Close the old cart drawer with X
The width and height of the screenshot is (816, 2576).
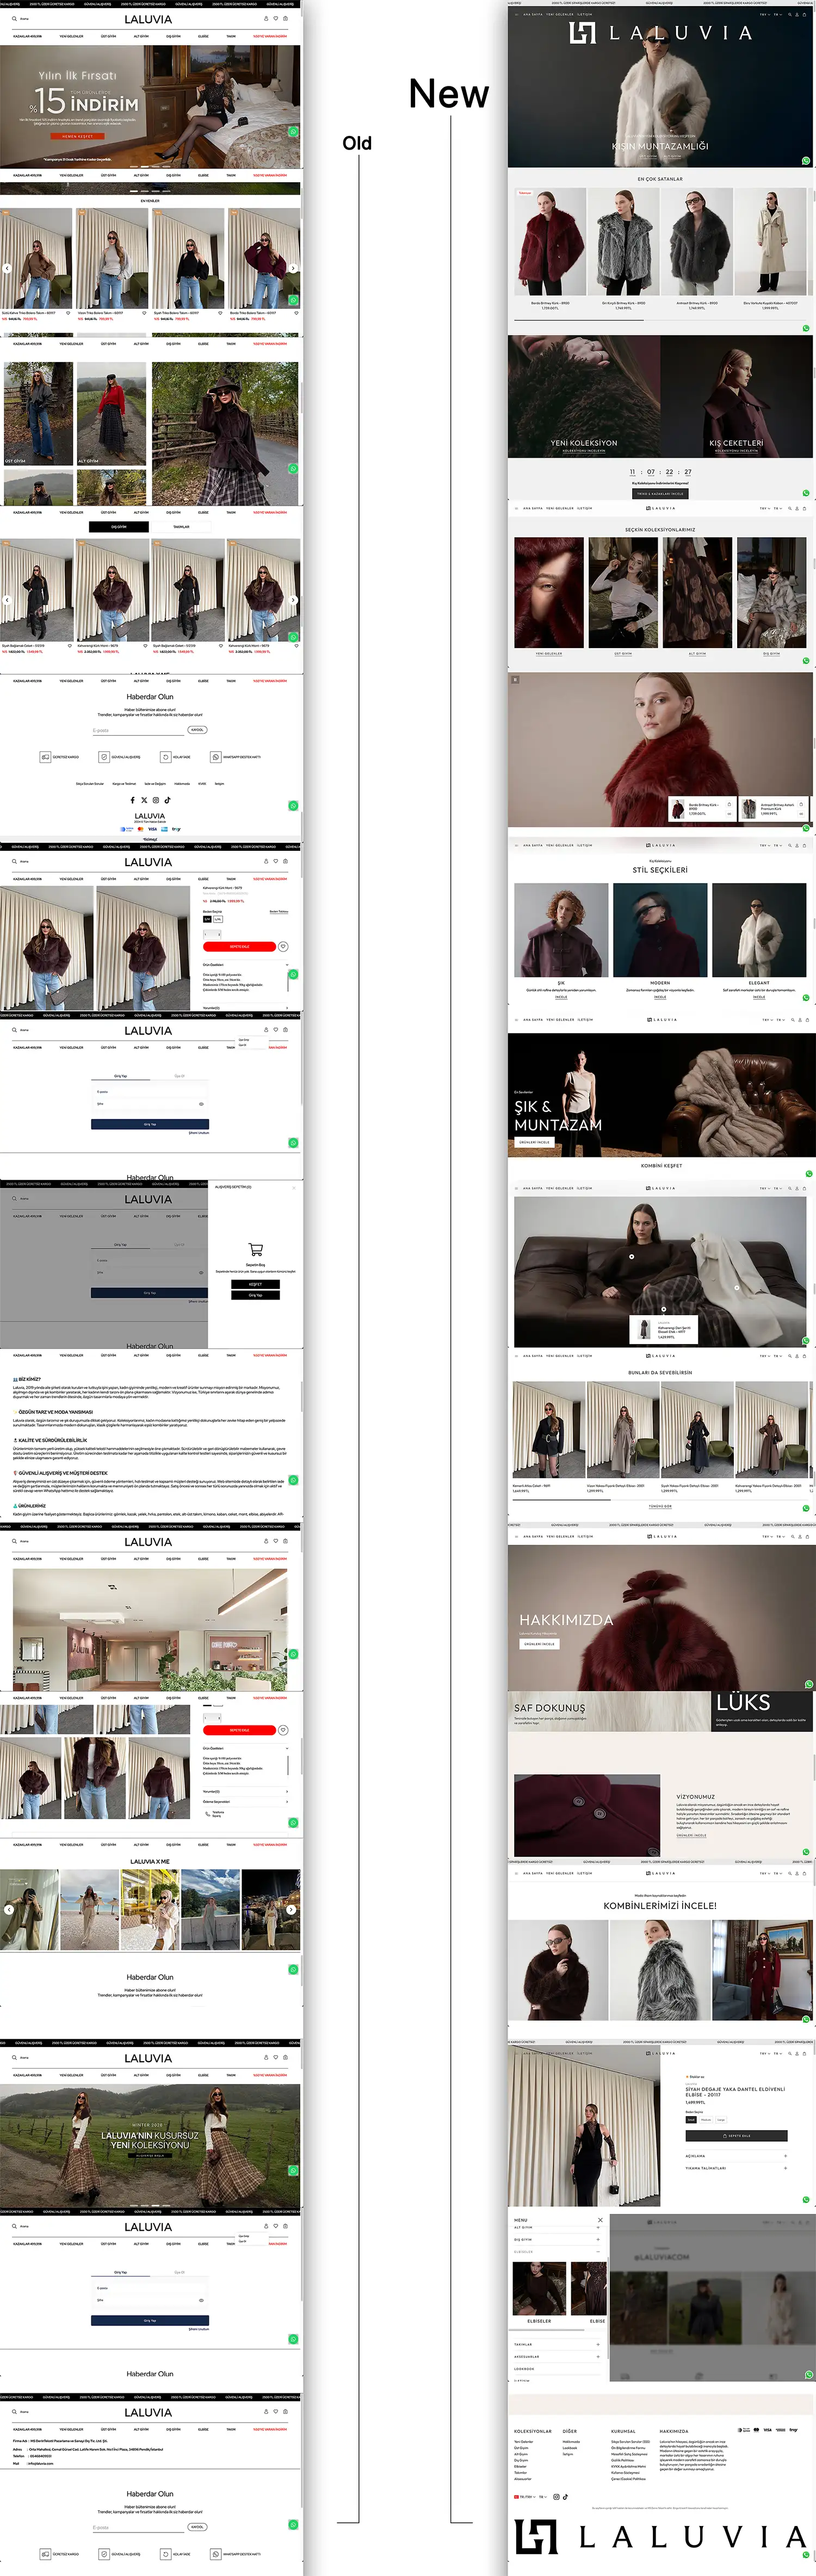coord(293,1187)
